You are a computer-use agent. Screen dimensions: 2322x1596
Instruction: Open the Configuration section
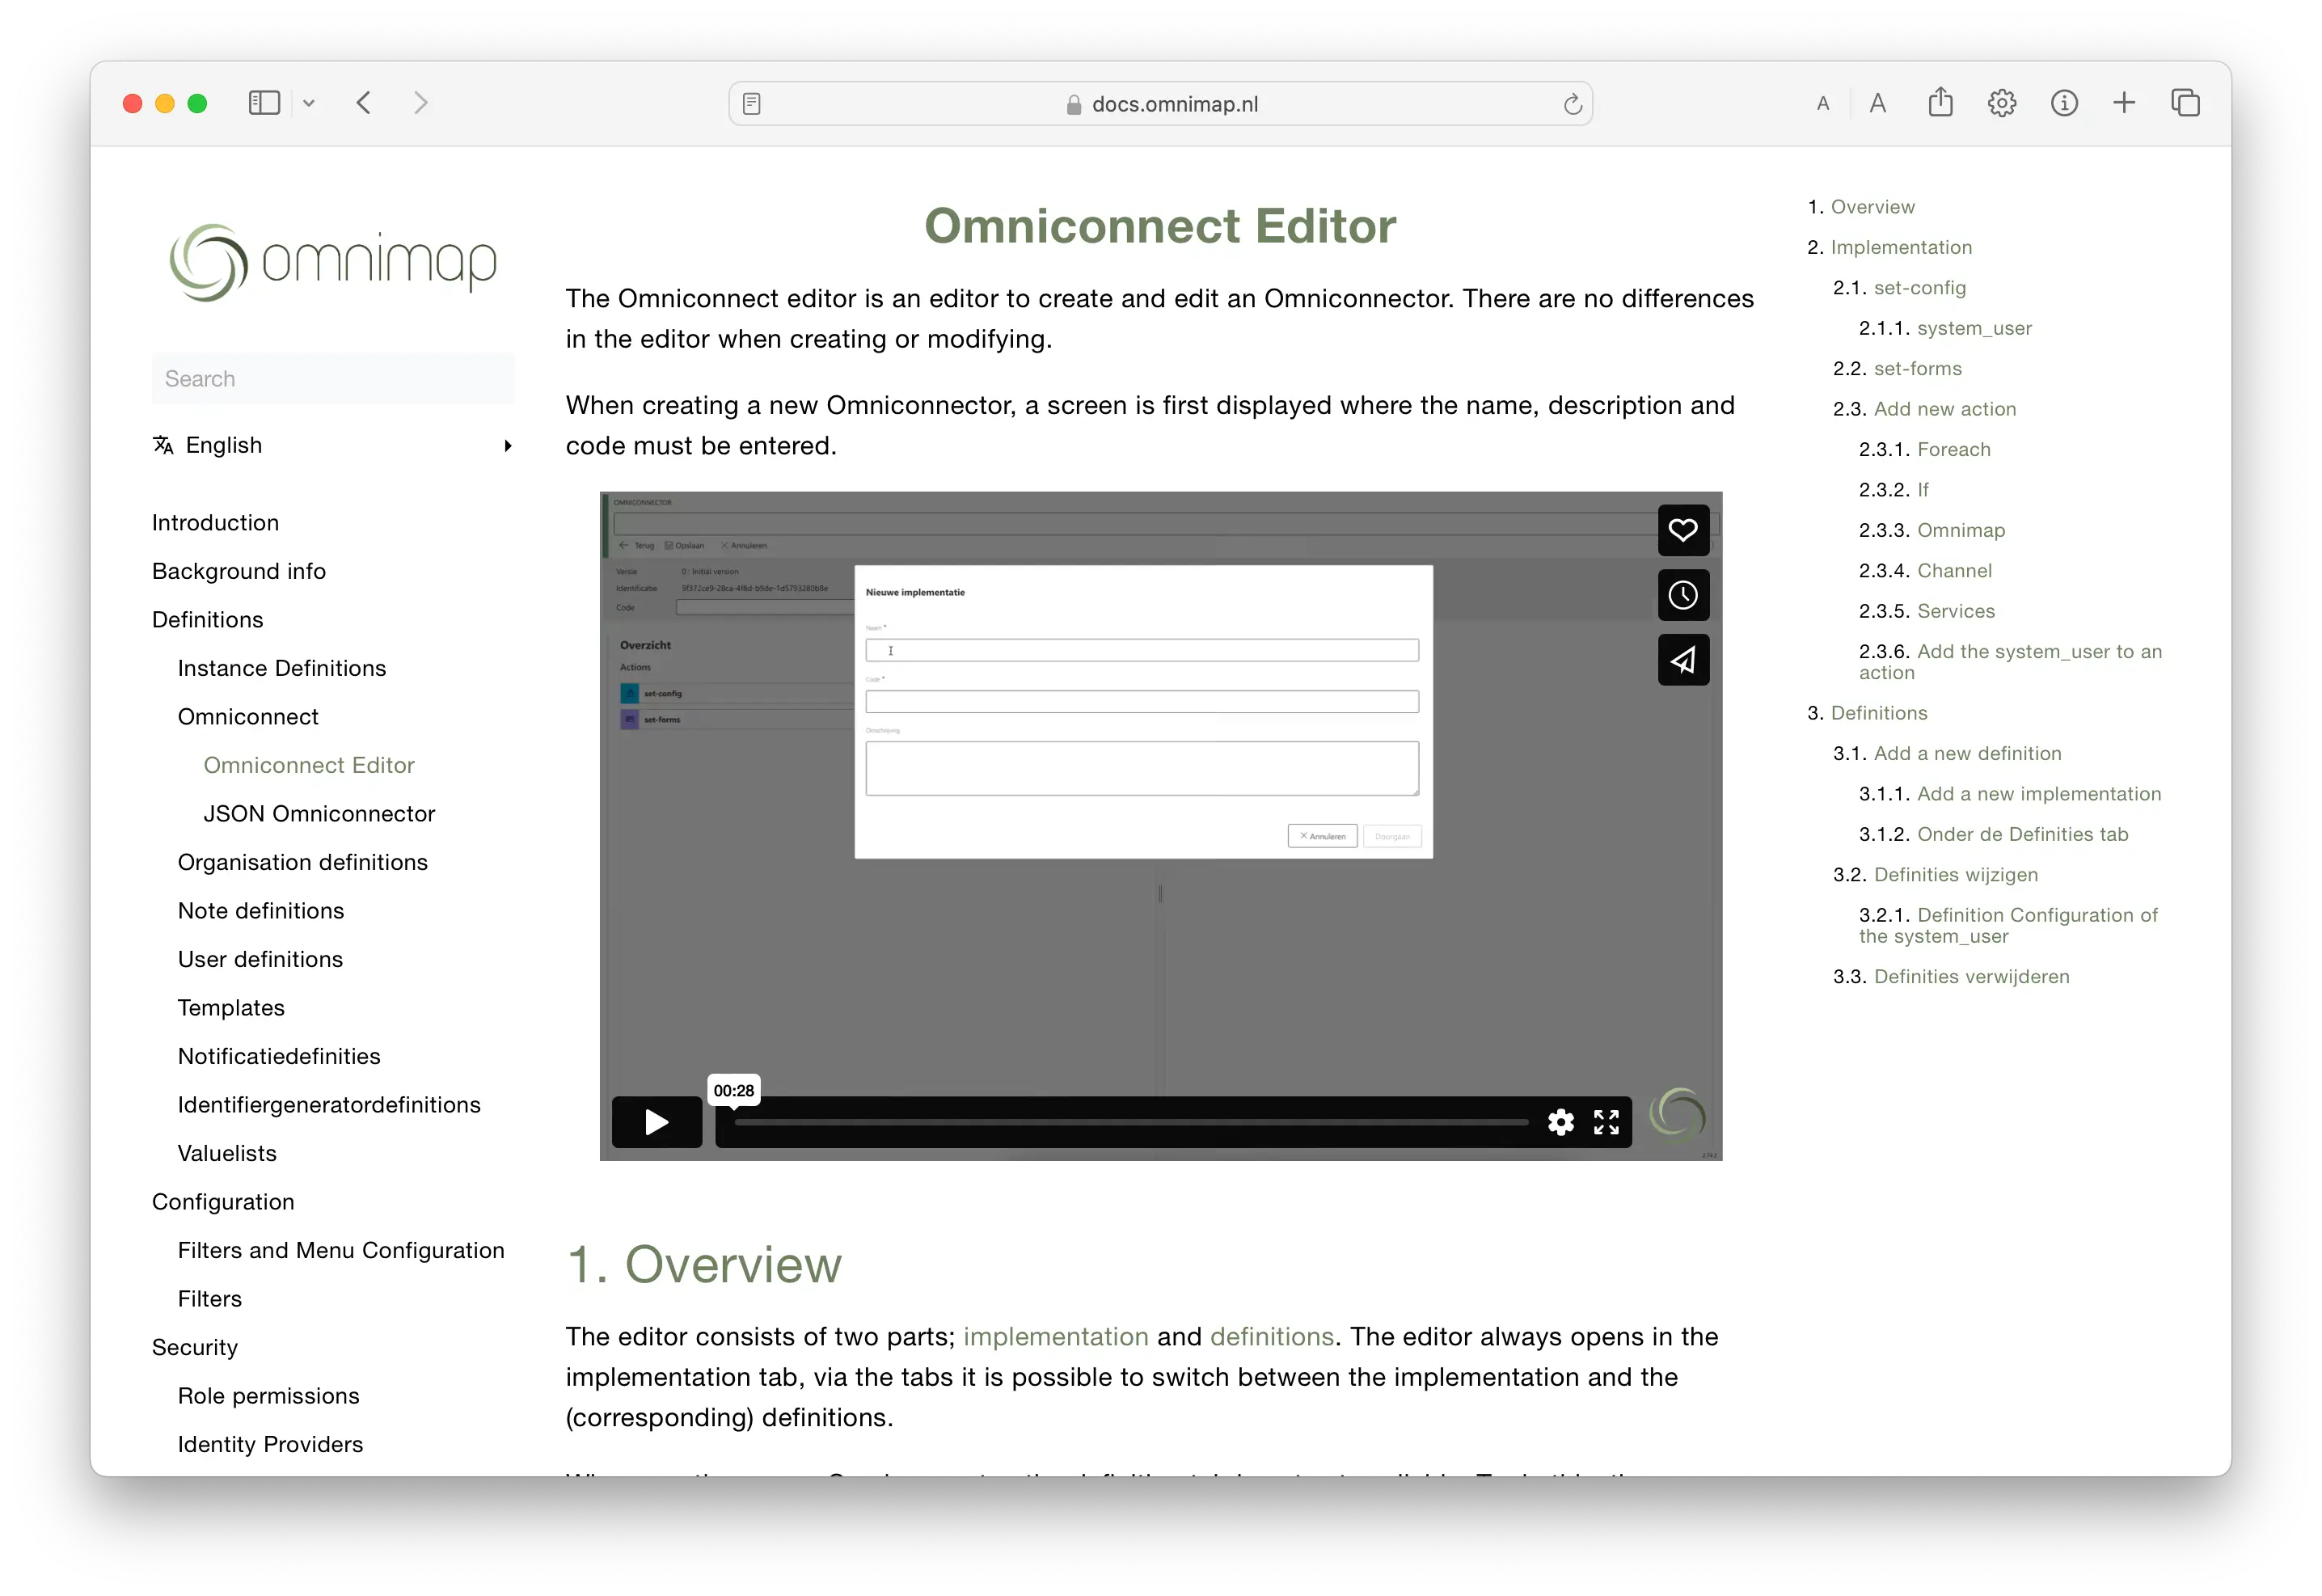(223, 1202)
